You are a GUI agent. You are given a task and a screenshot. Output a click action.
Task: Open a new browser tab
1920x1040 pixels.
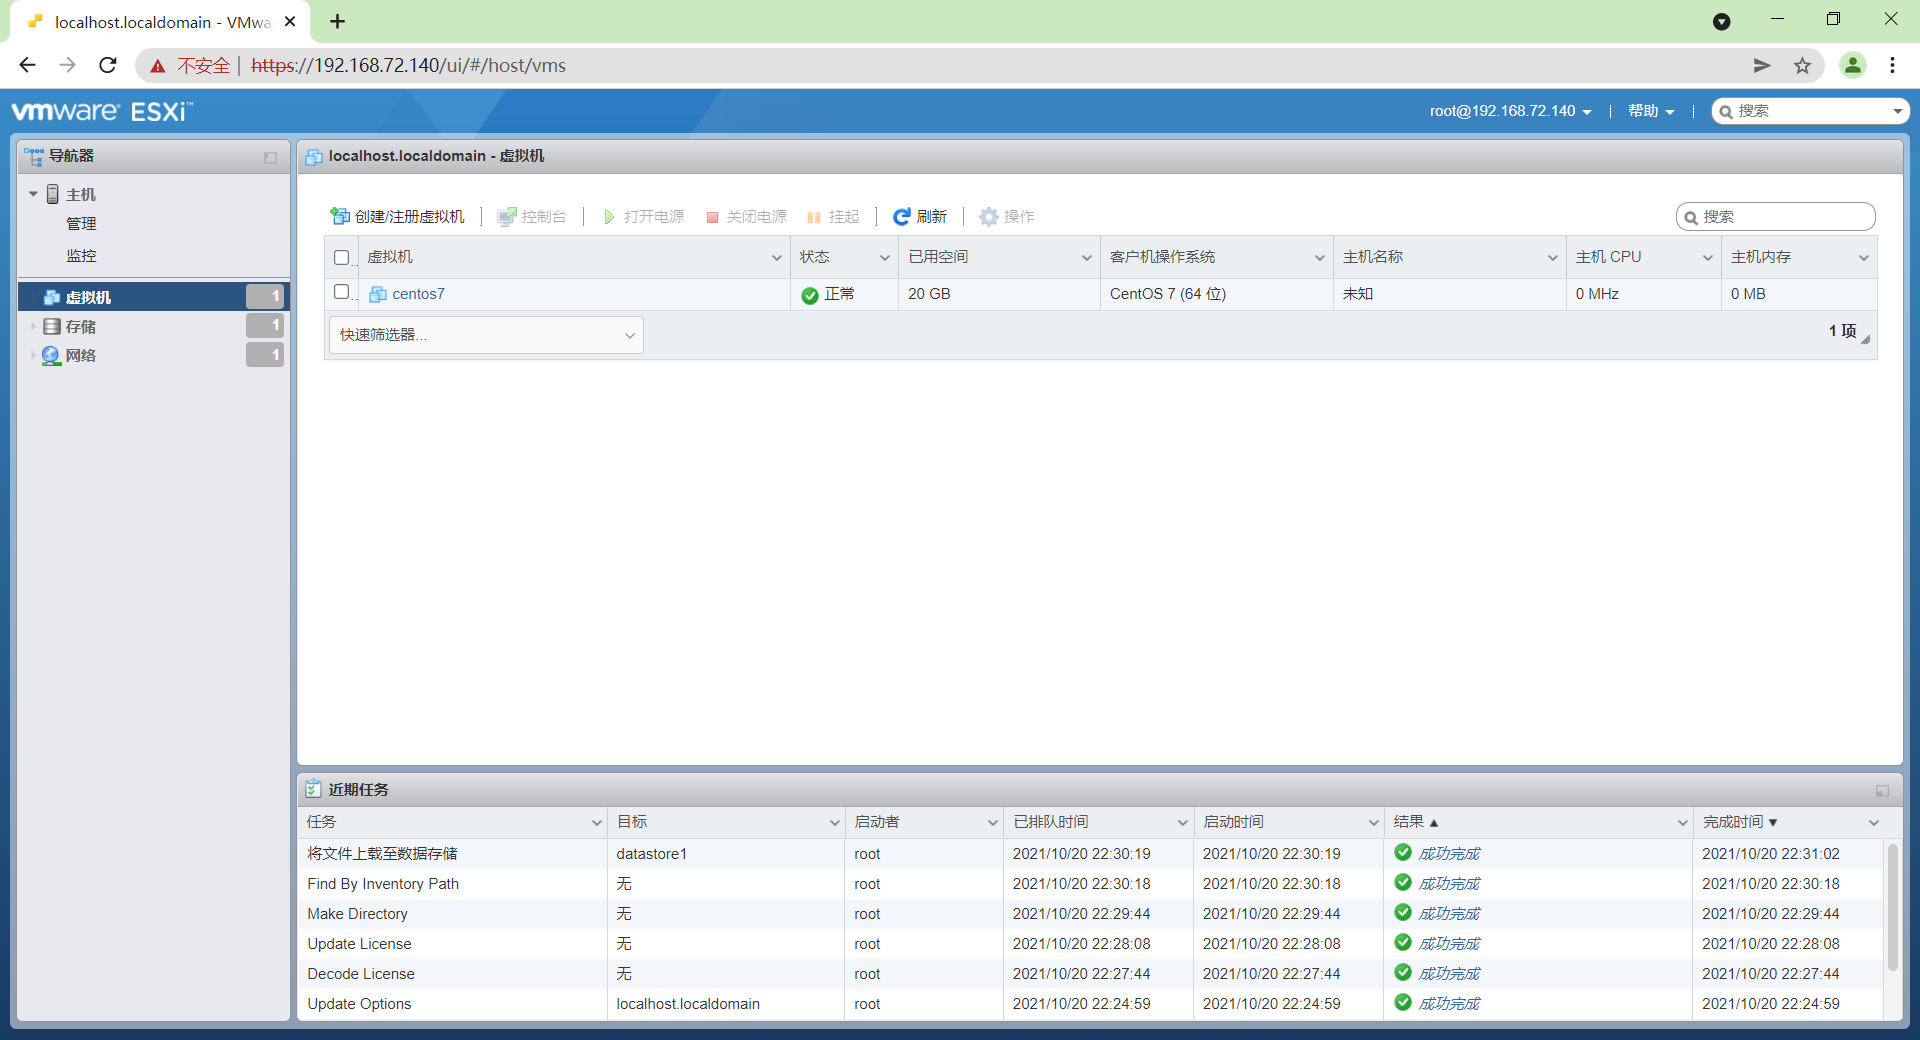pos(338,21)
